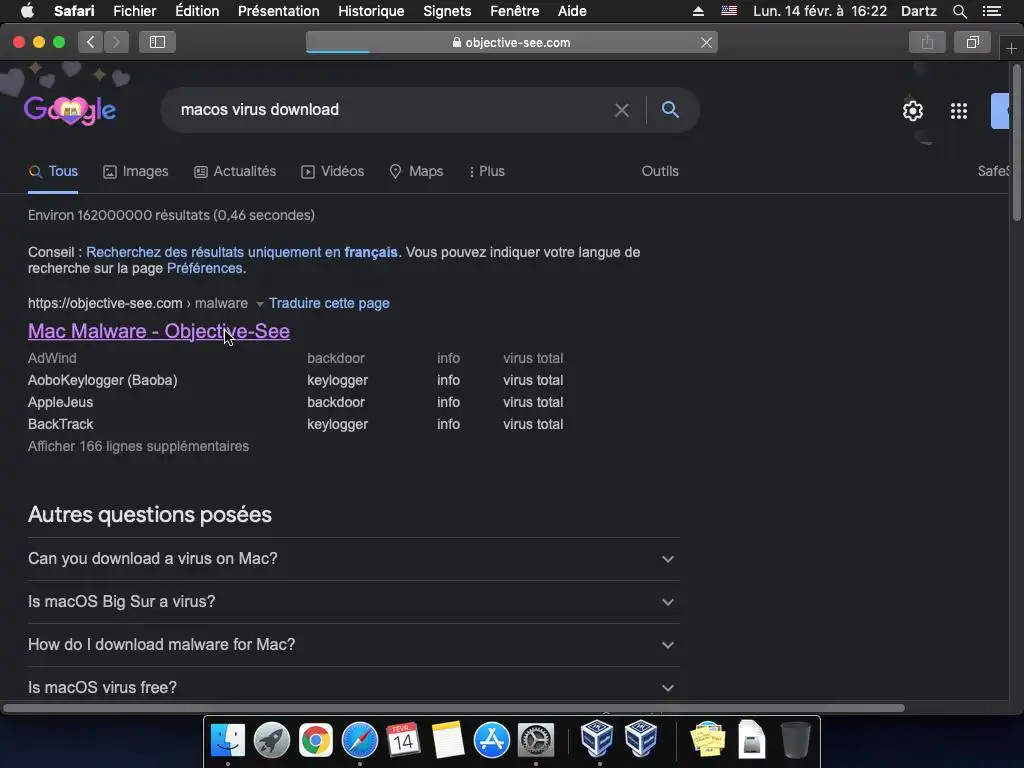Open the Trash in the Dock
This screenshot has width=1024, height=768.
coord(795,740)
